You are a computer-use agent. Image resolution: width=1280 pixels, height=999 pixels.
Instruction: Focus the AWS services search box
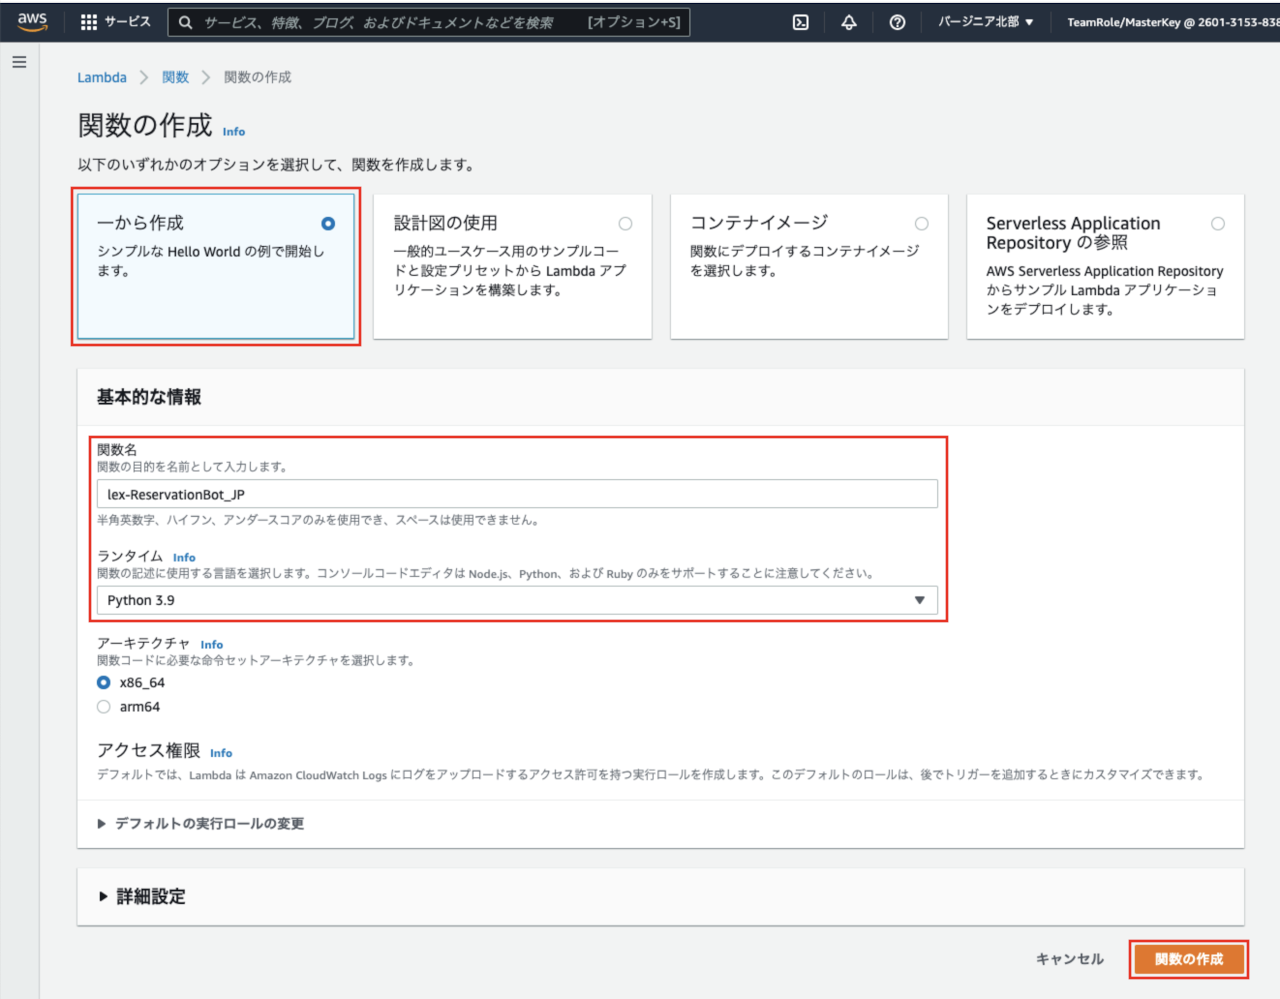pyautogui.click(x=429, y=21)
